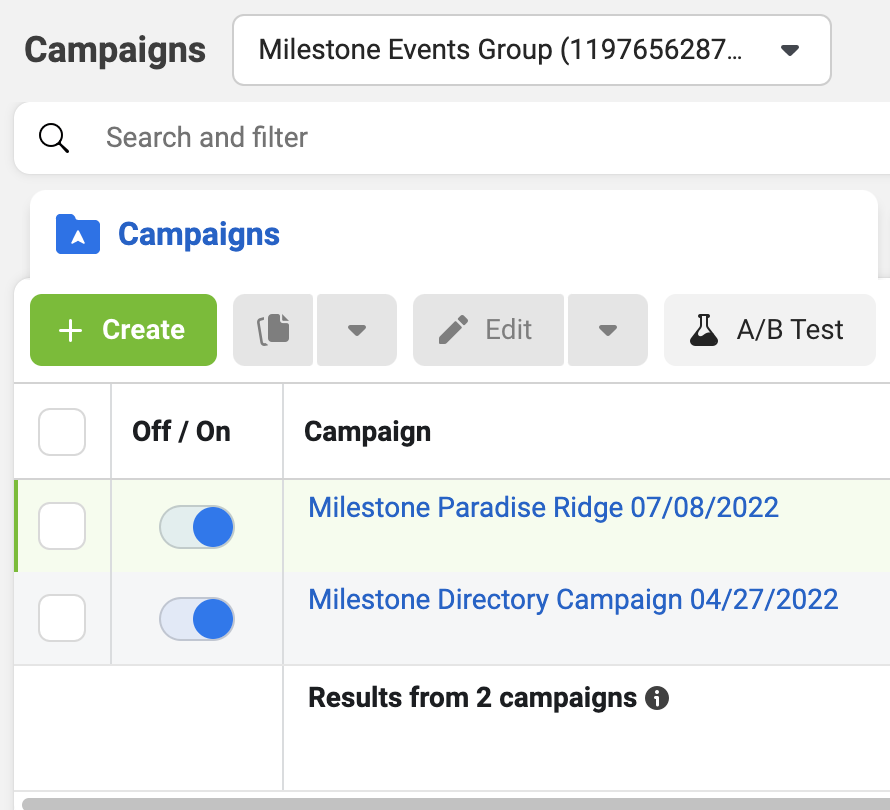Open Milestone Directory Campaign 04/27/2022 link

point(573,599)
